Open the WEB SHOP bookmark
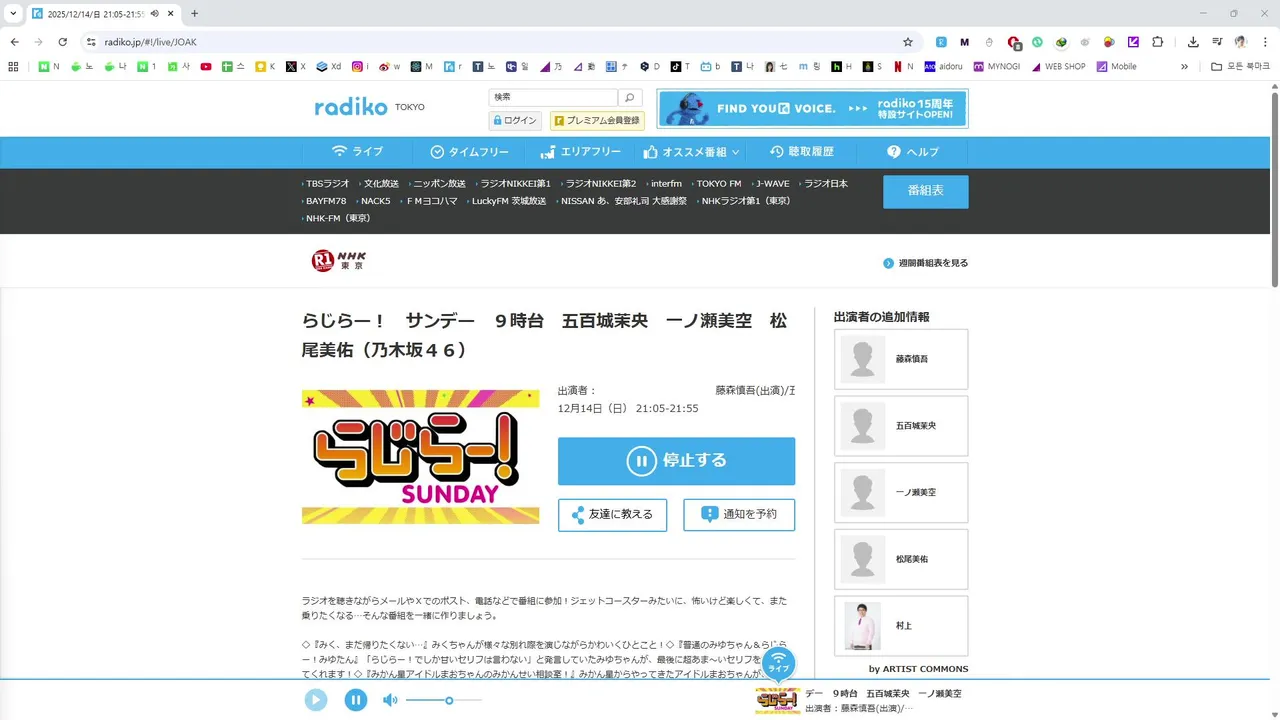The image size is (1280, 720). [x=1058, y=67]
